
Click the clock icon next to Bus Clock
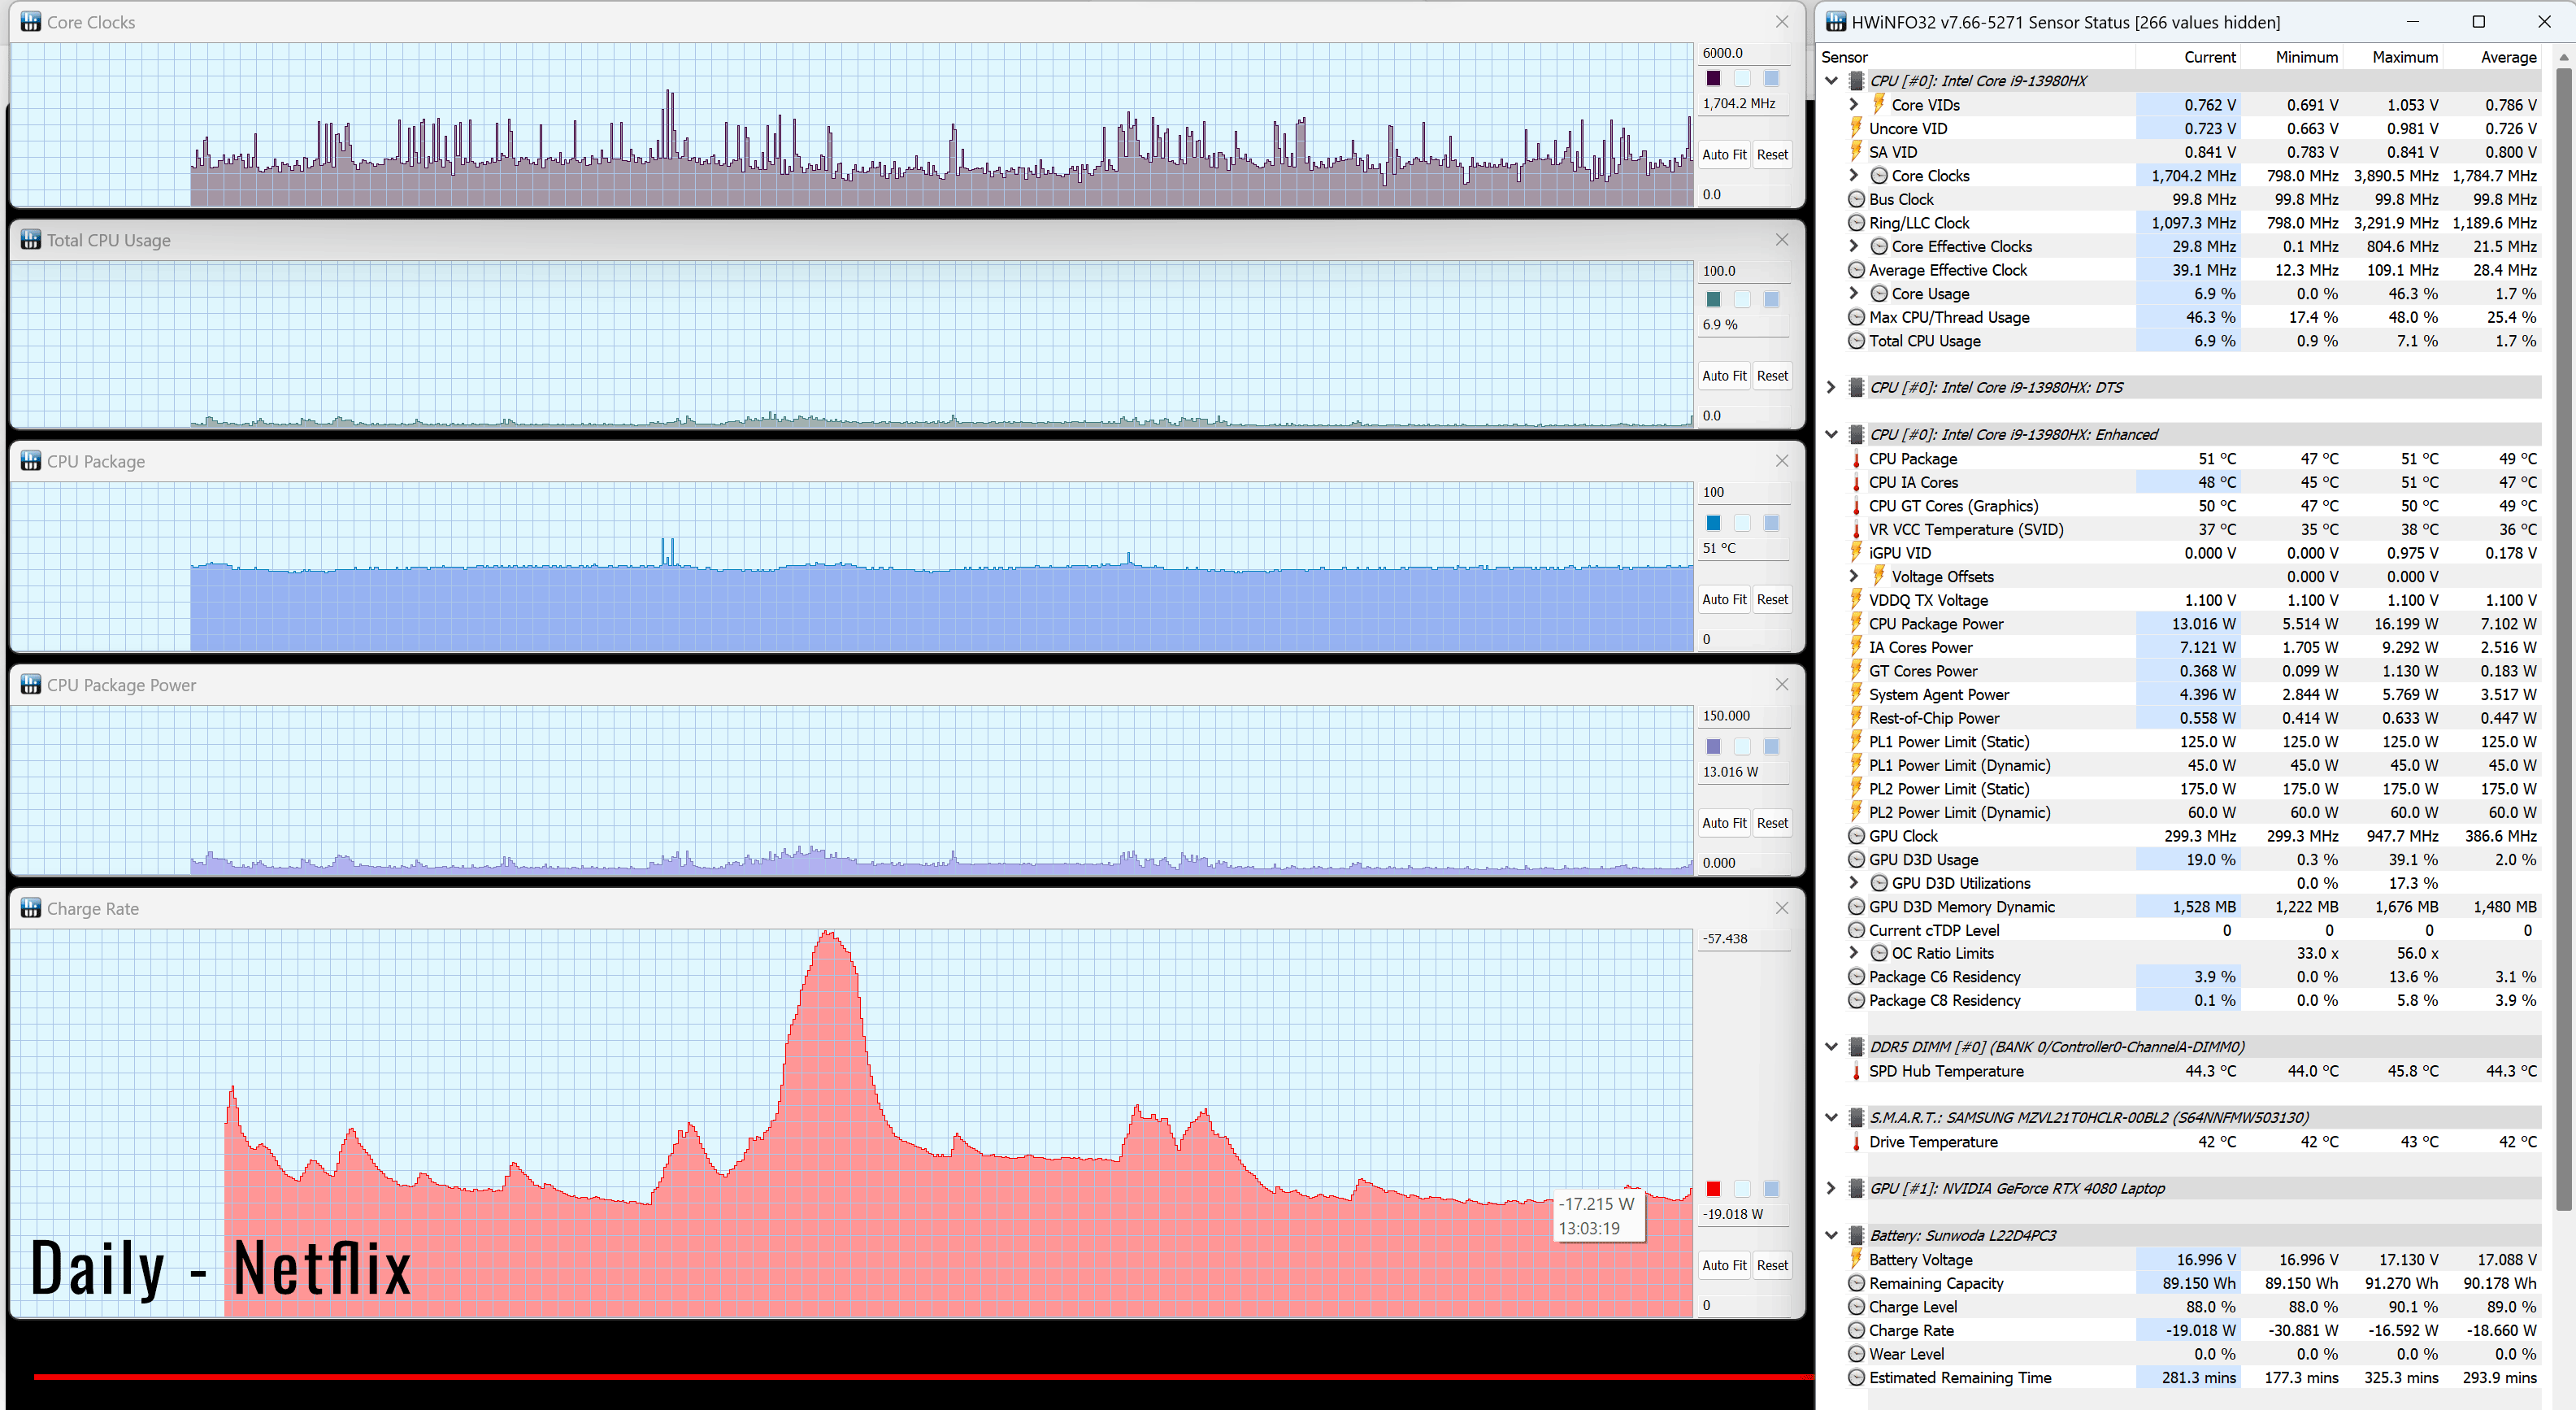click(x=1856, y=199)
